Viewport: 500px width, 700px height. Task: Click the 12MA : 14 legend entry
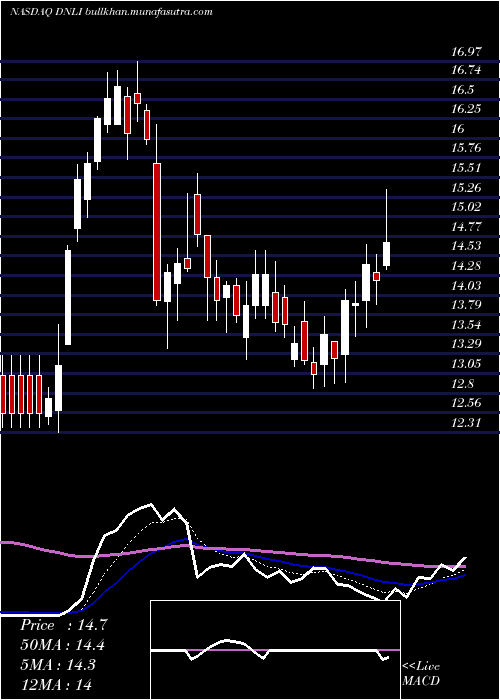(56, 684)
